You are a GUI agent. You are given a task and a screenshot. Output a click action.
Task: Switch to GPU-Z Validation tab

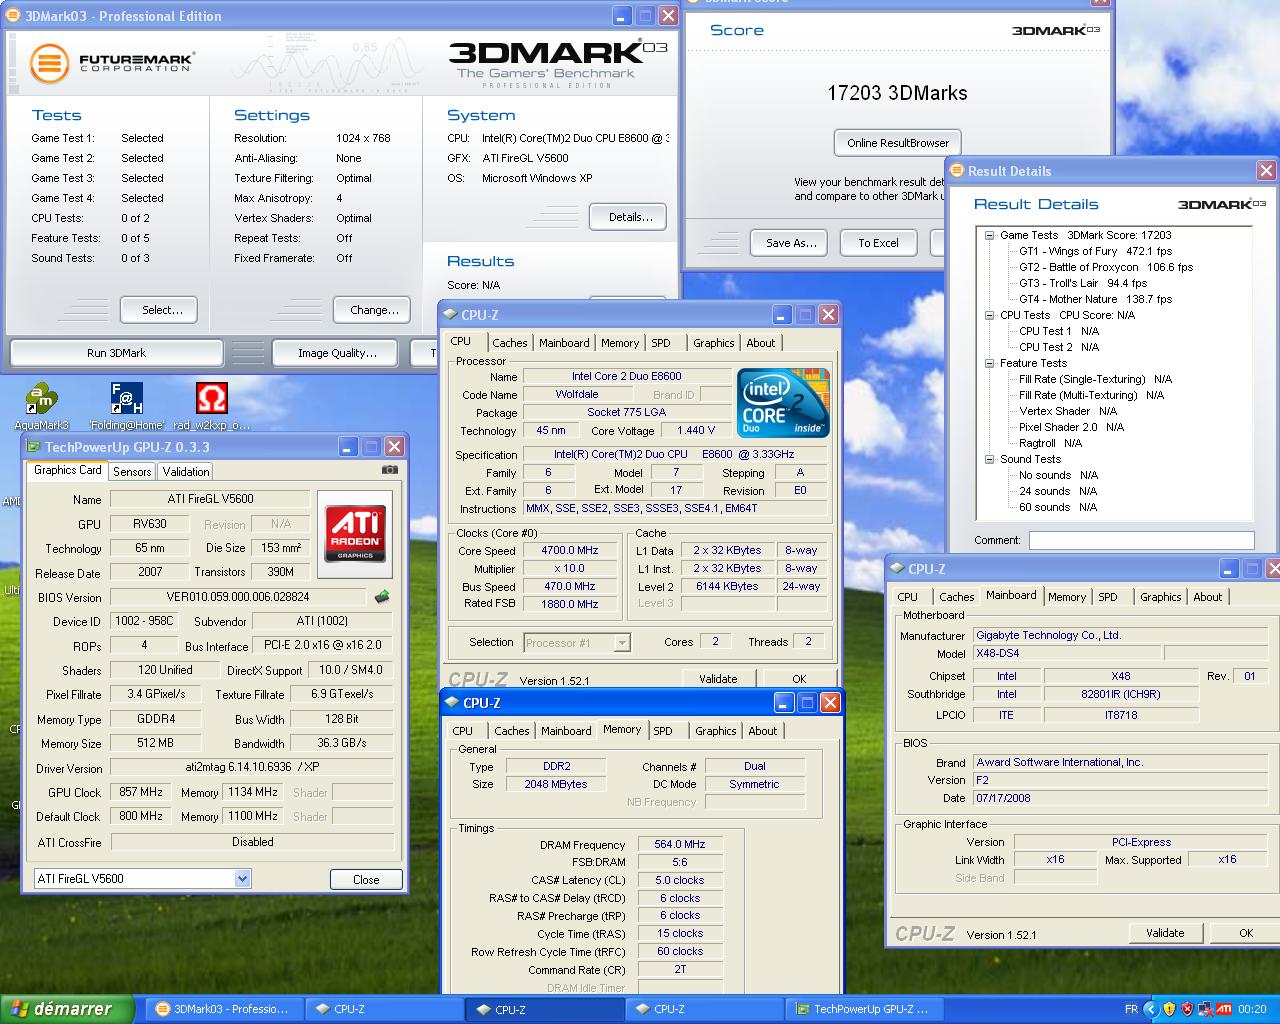pyautogui.click(x=186, y=472)
